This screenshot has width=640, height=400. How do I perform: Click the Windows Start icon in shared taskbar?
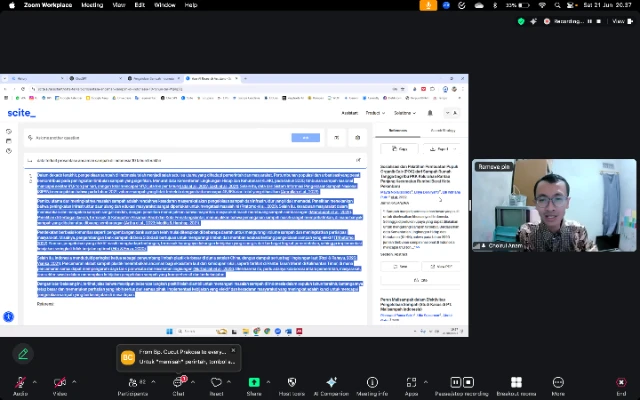point(169,331)
